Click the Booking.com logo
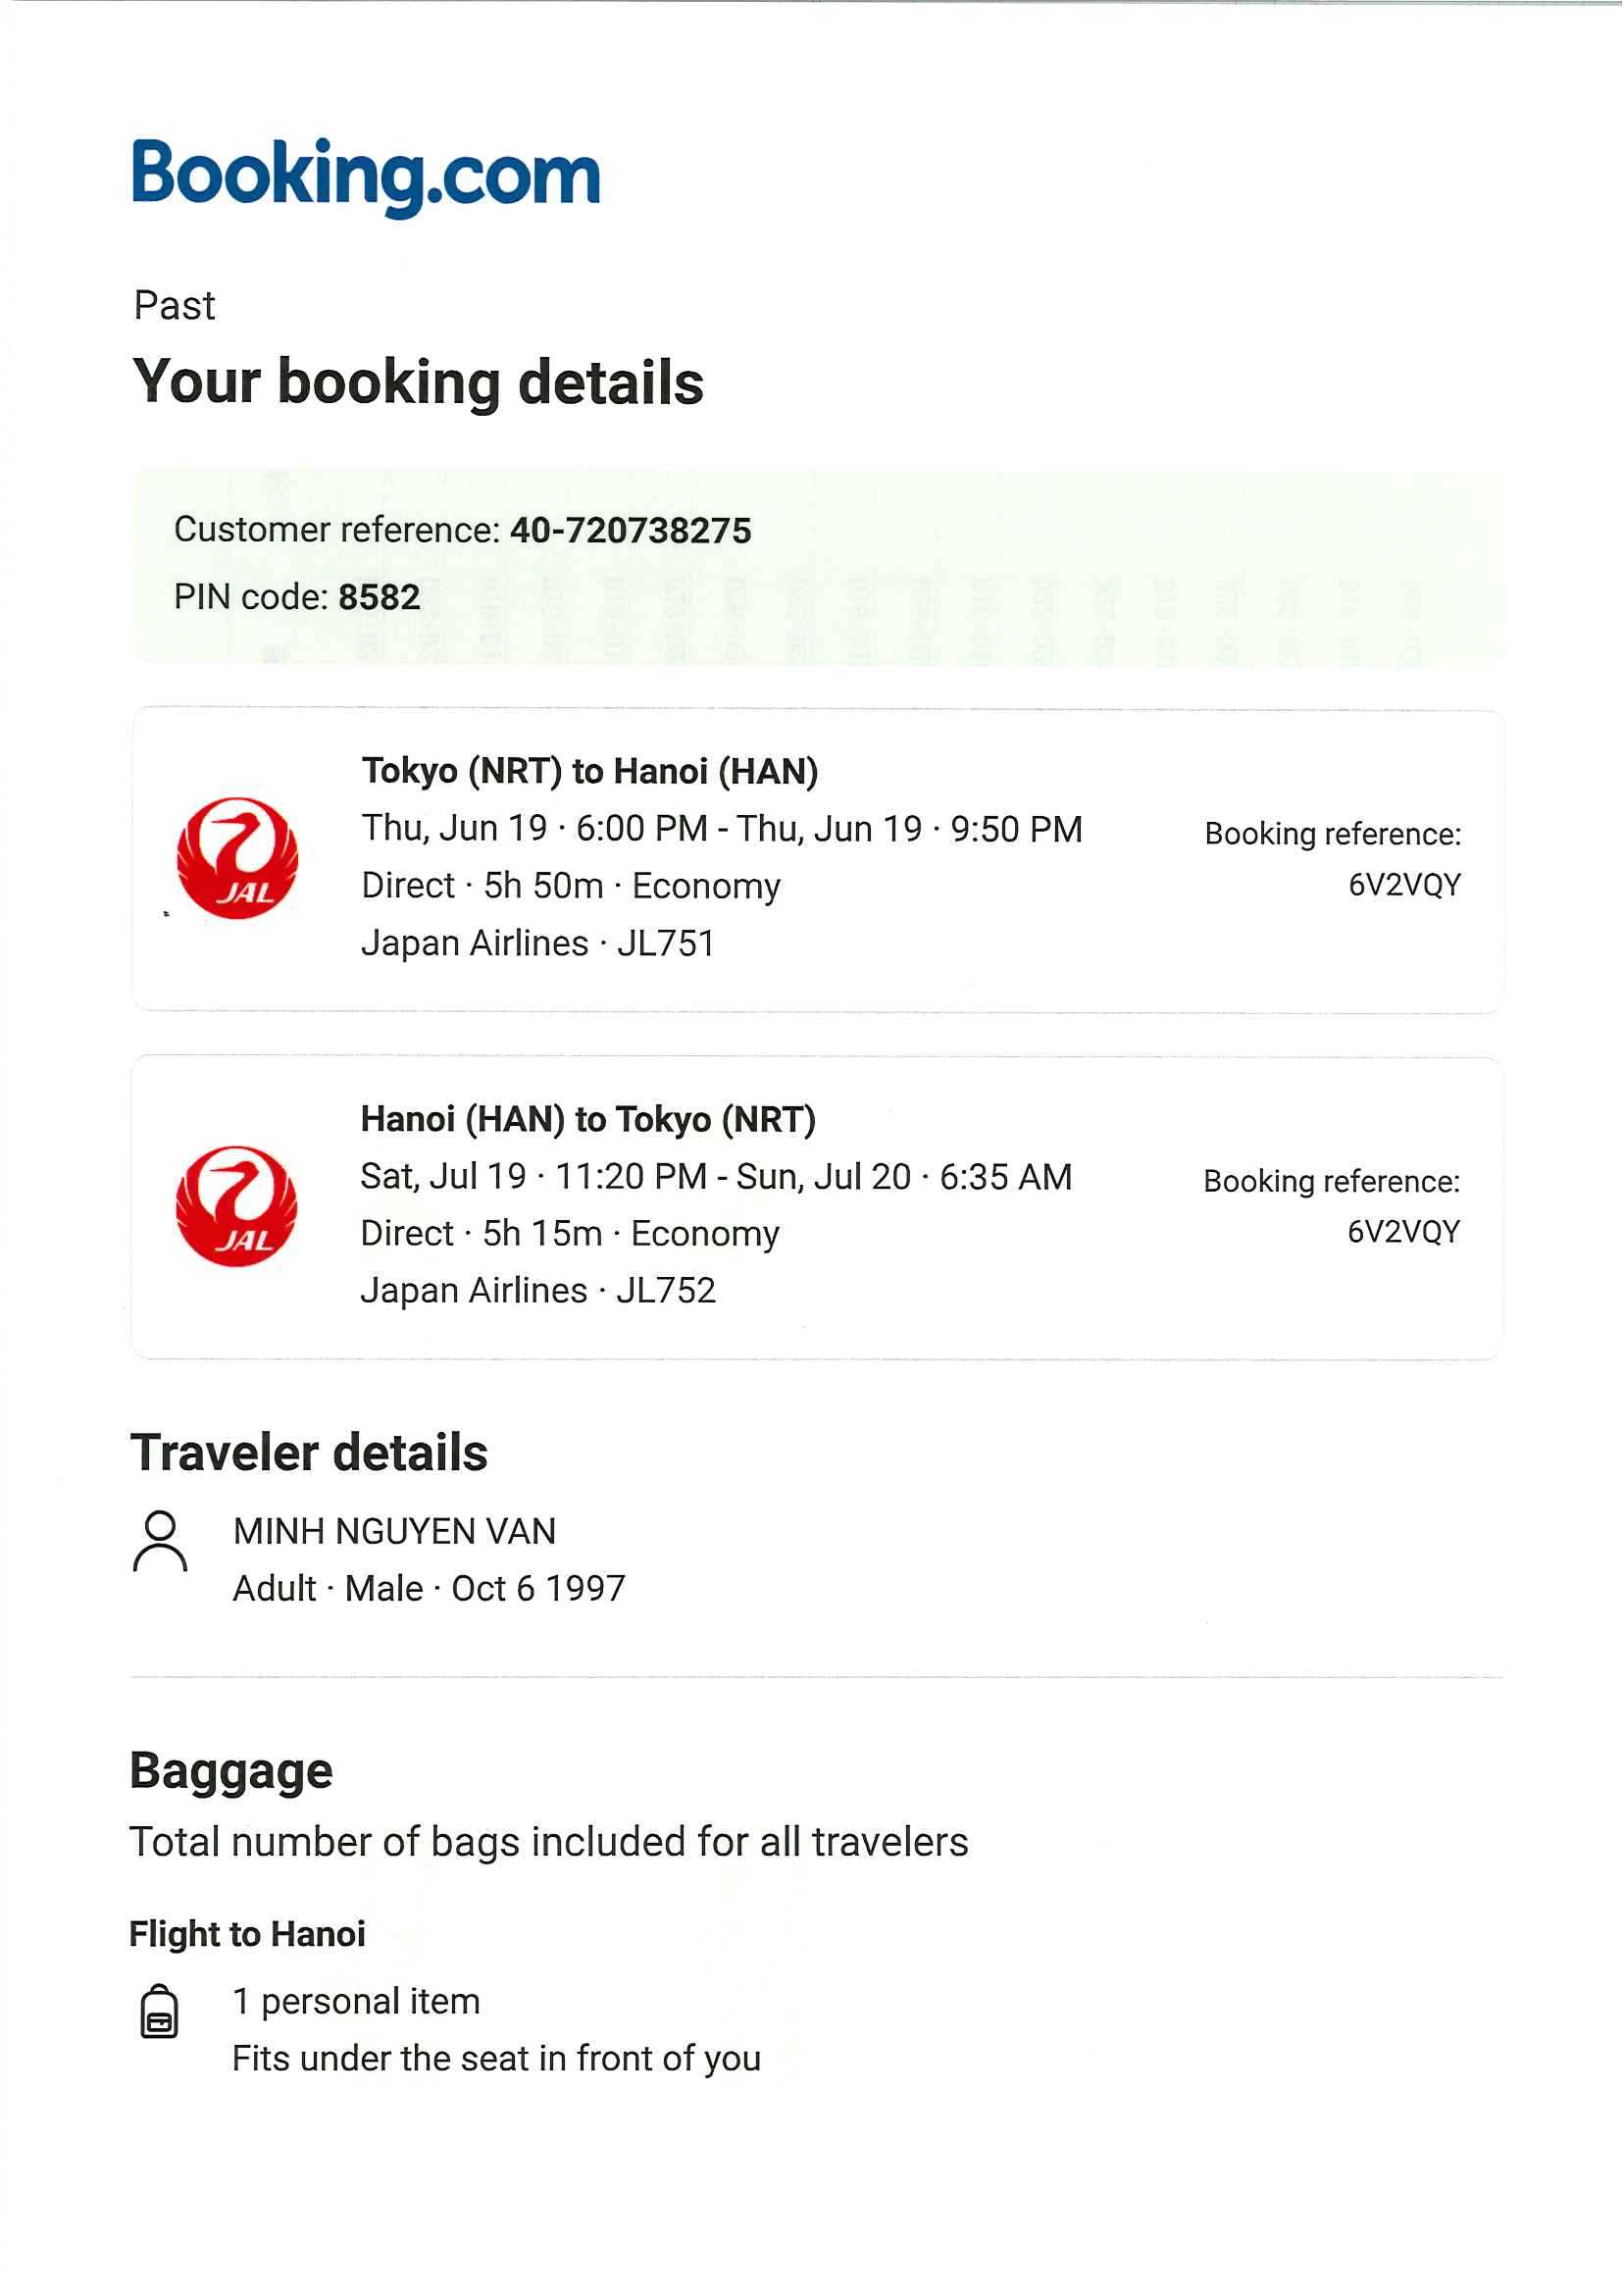Image resolution: width=1624 pixels, height=2294 pixels. tap(366, 175)
